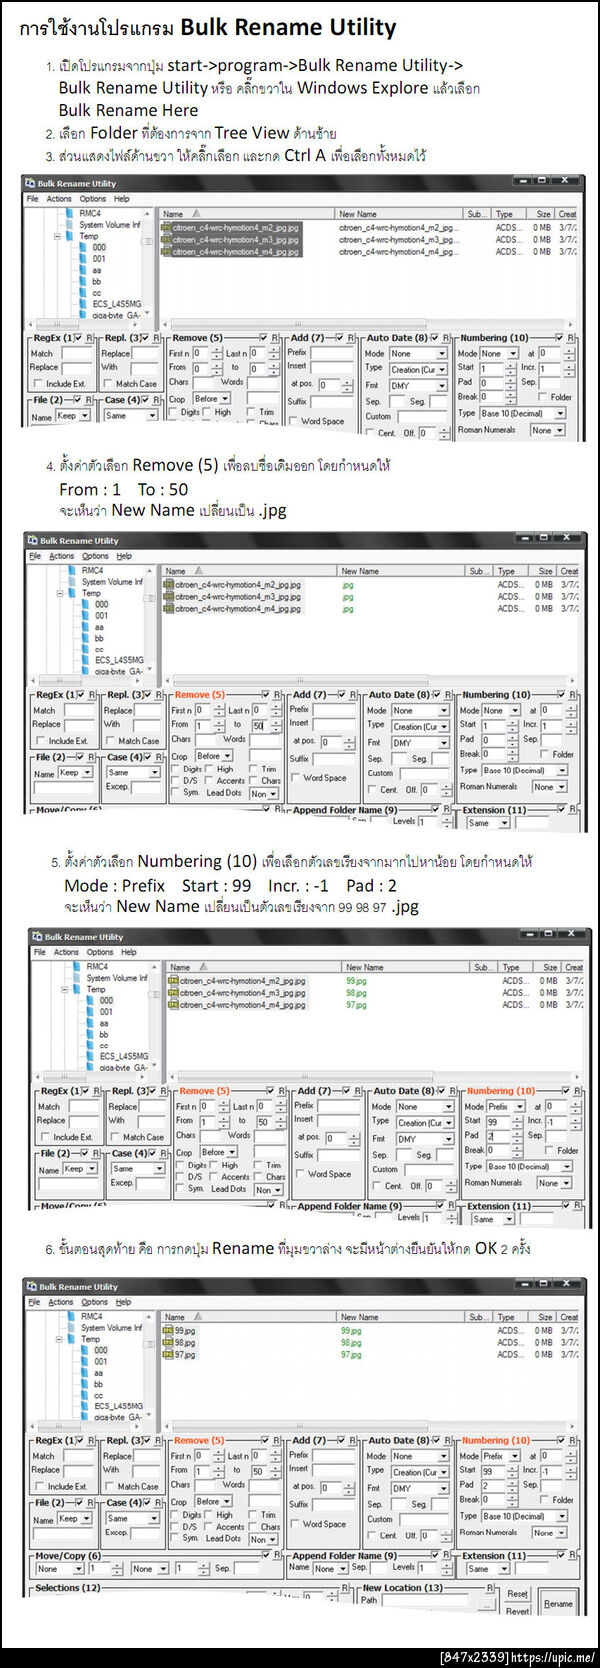Click m4_jpg.jpg file icon in third screenshot
This screenshot has height=1668, width=600.
coord(173,1005)
